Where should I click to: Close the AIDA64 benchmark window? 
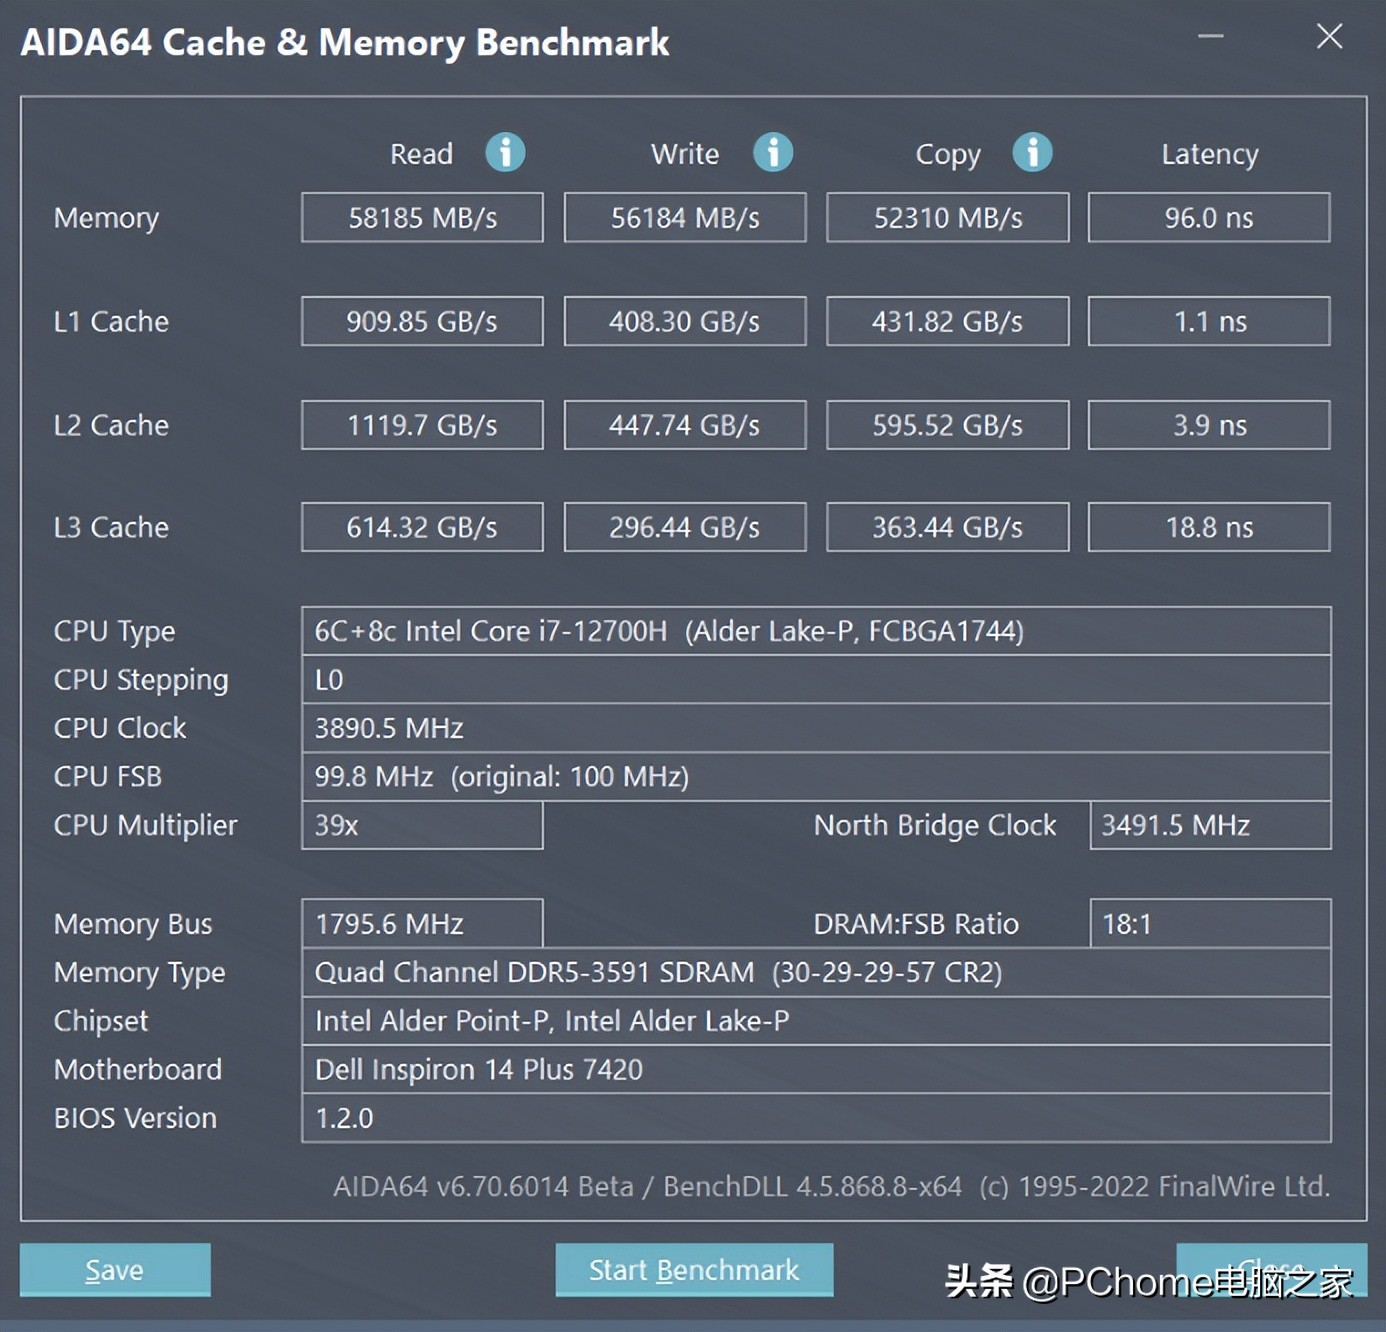point(1329,37)
